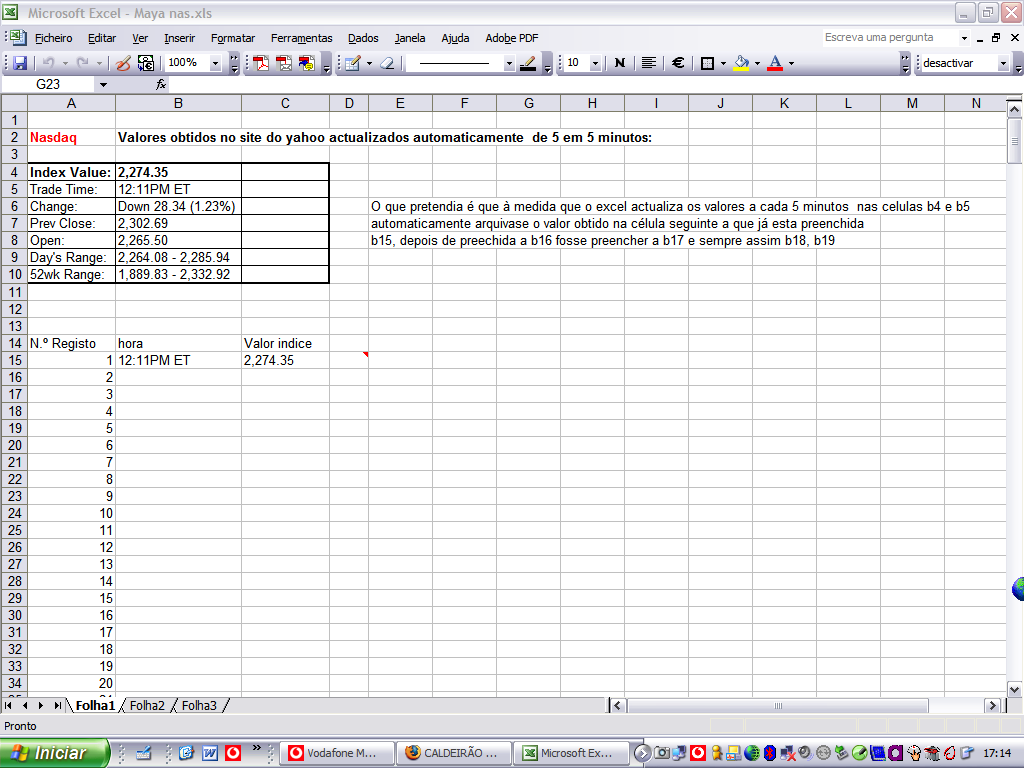Open the Editar menu
The height and width of the screenshot is (768, 1024).
pyautogui.click(x=102, y=38)
